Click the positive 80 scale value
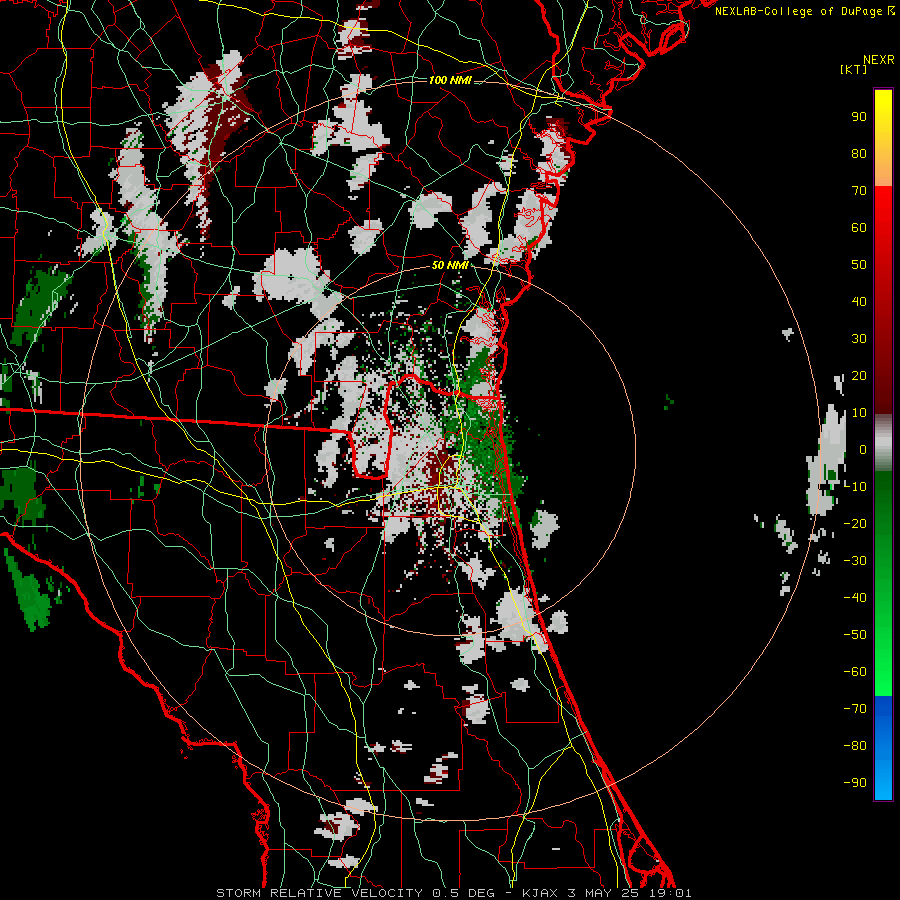 click(859, 154)
